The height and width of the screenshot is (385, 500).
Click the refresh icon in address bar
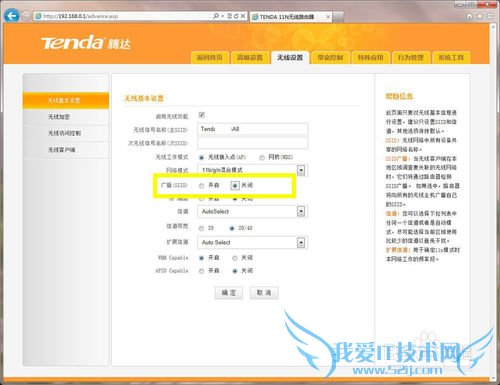[x=236, y=16]
